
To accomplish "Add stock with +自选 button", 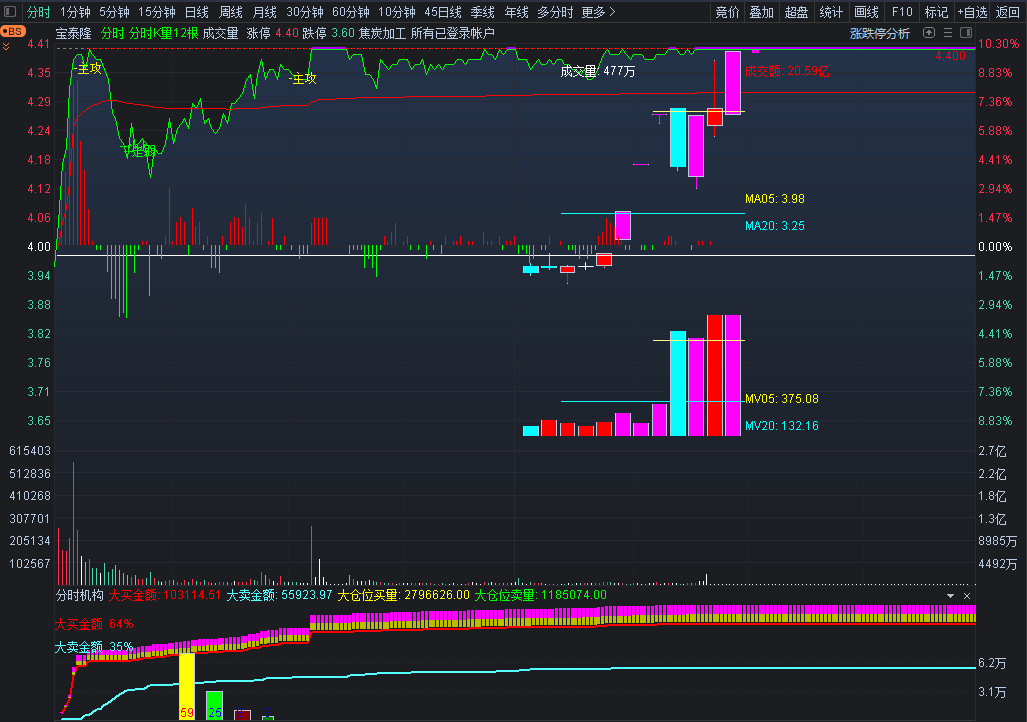I will click(972, 12).
